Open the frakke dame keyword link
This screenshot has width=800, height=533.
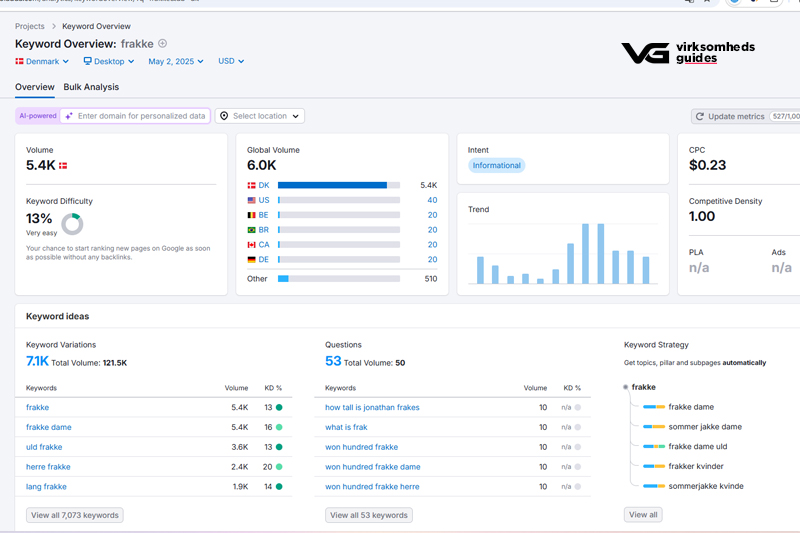(48, 427)
